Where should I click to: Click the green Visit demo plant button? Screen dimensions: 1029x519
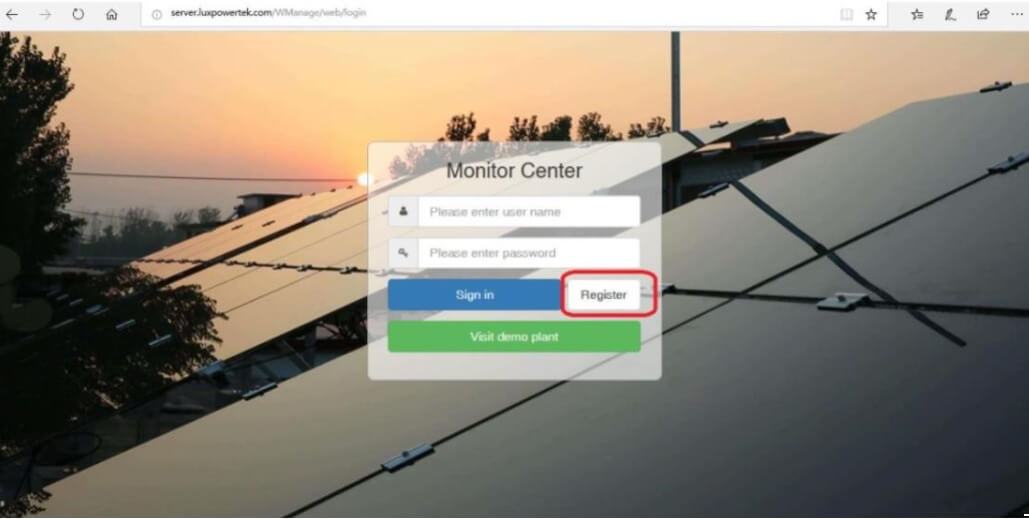point(514,337)
